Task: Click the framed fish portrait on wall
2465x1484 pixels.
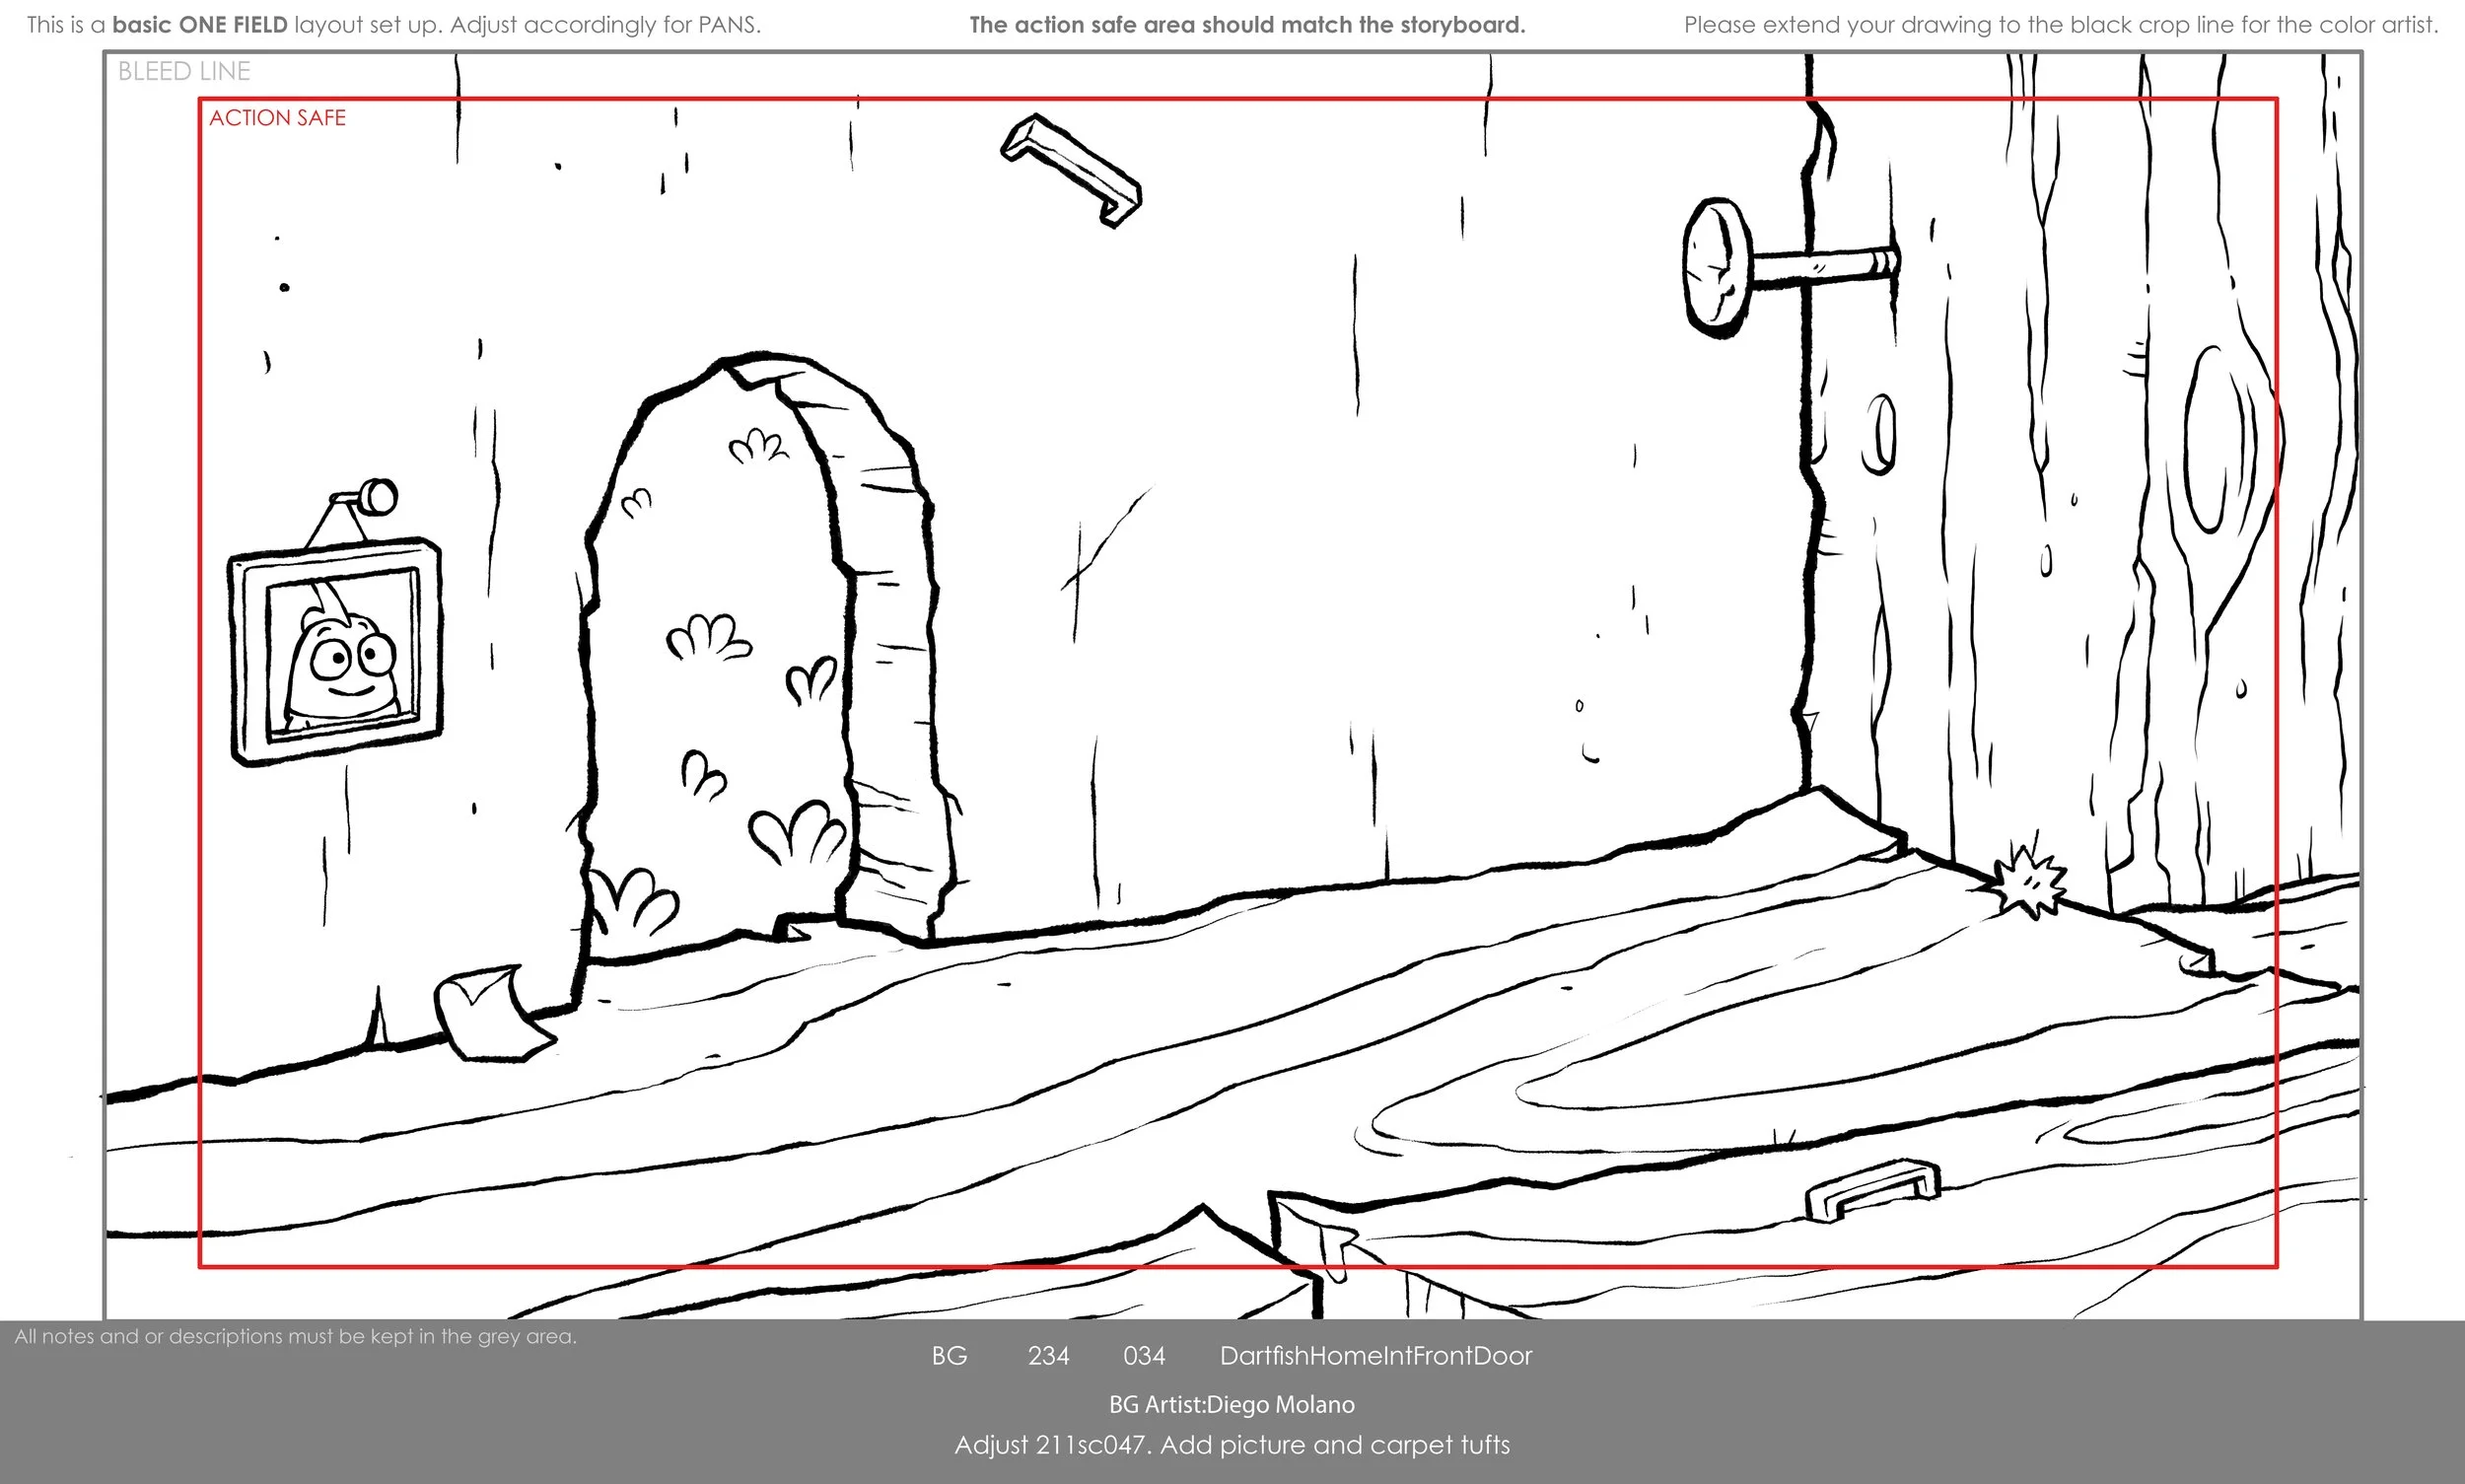Action: (336, 652)
